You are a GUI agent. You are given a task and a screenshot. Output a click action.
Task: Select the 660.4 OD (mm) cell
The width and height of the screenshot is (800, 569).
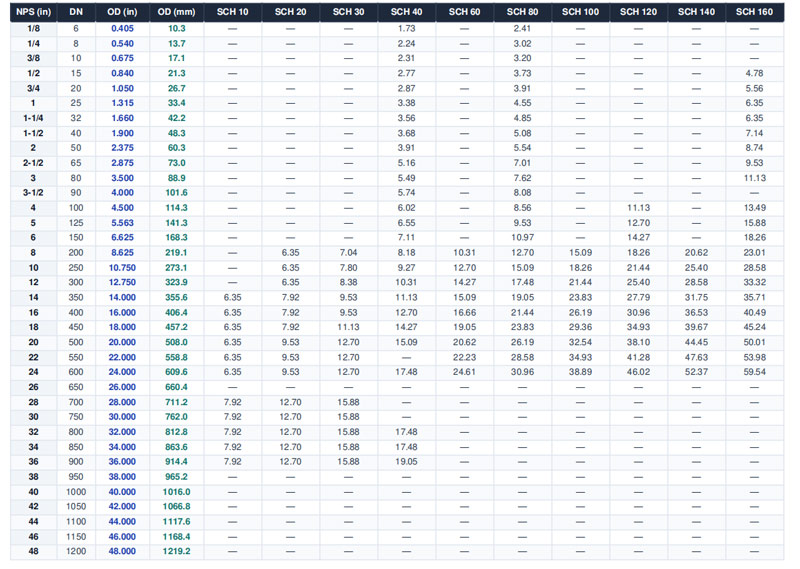pyautogui.click(x=177, y=387)
